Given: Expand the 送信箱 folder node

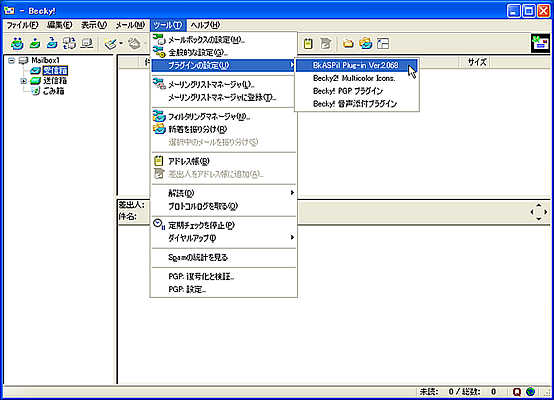Looking at the screenshot, I should pyautogui.click(x=24, y=81).
